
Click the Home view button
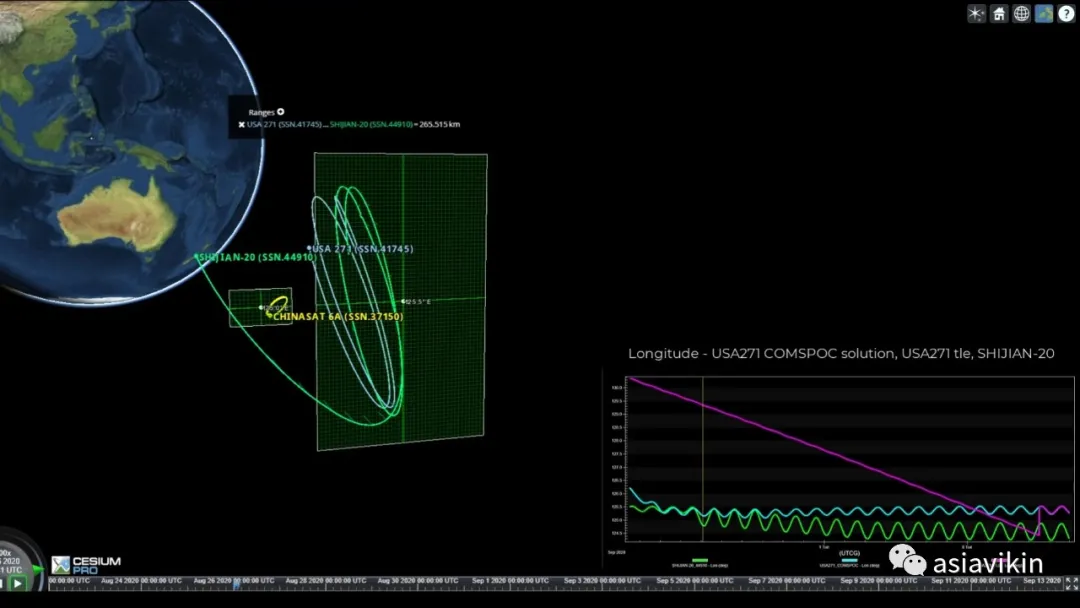pos(999,14)
